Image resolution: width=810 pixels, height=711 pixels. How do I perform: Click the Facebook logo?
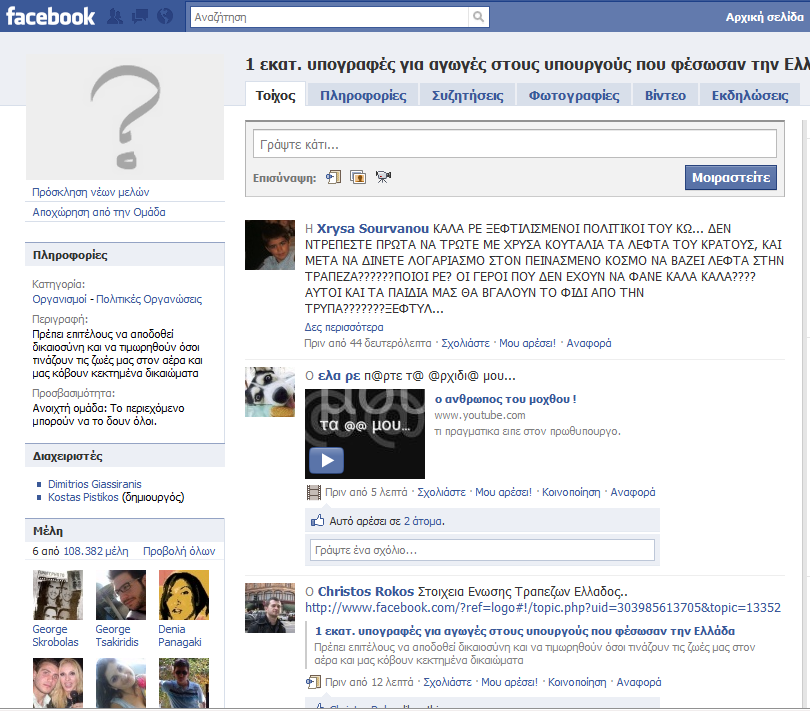[50, 17]
